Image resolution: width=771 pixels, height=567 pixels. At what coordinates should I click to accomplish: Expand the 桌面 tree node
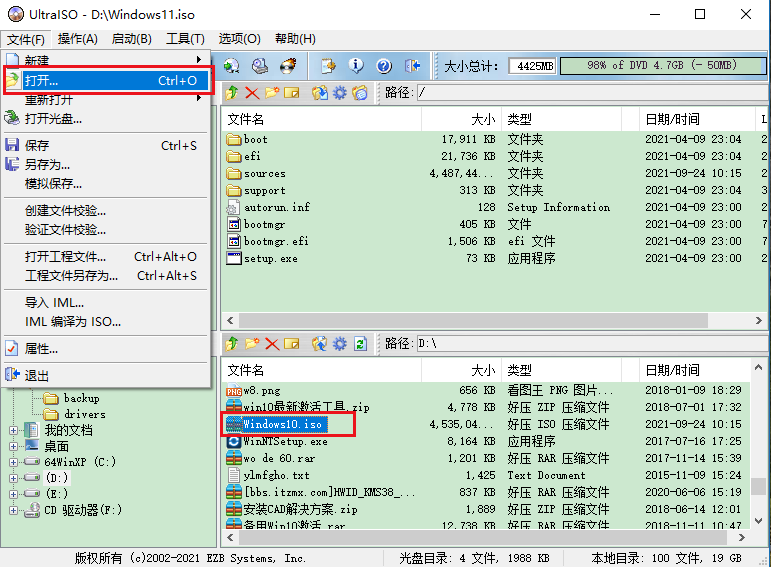14,446
